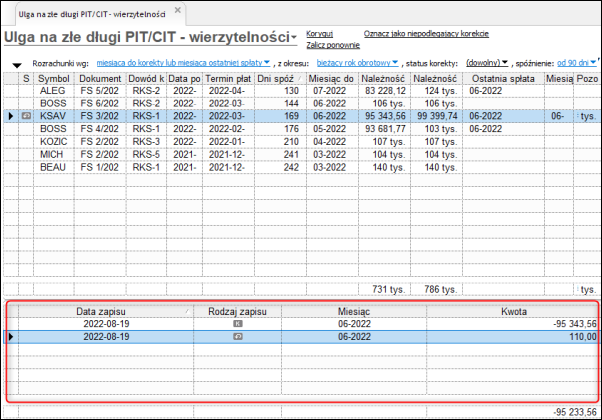Click the Termin płat column header

click(x=228, y=79)
